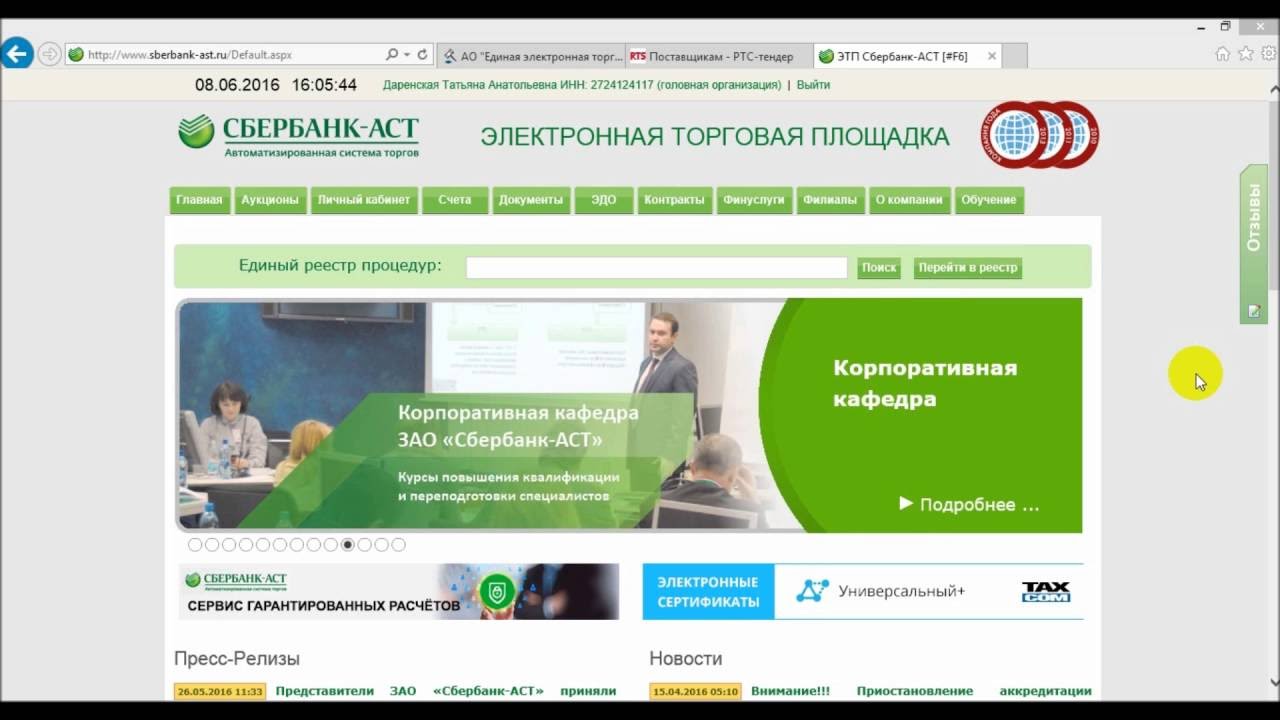Click the currently active filled carousel dot
The height and width of the screenshot is (720, 1280).
[348, 545]
